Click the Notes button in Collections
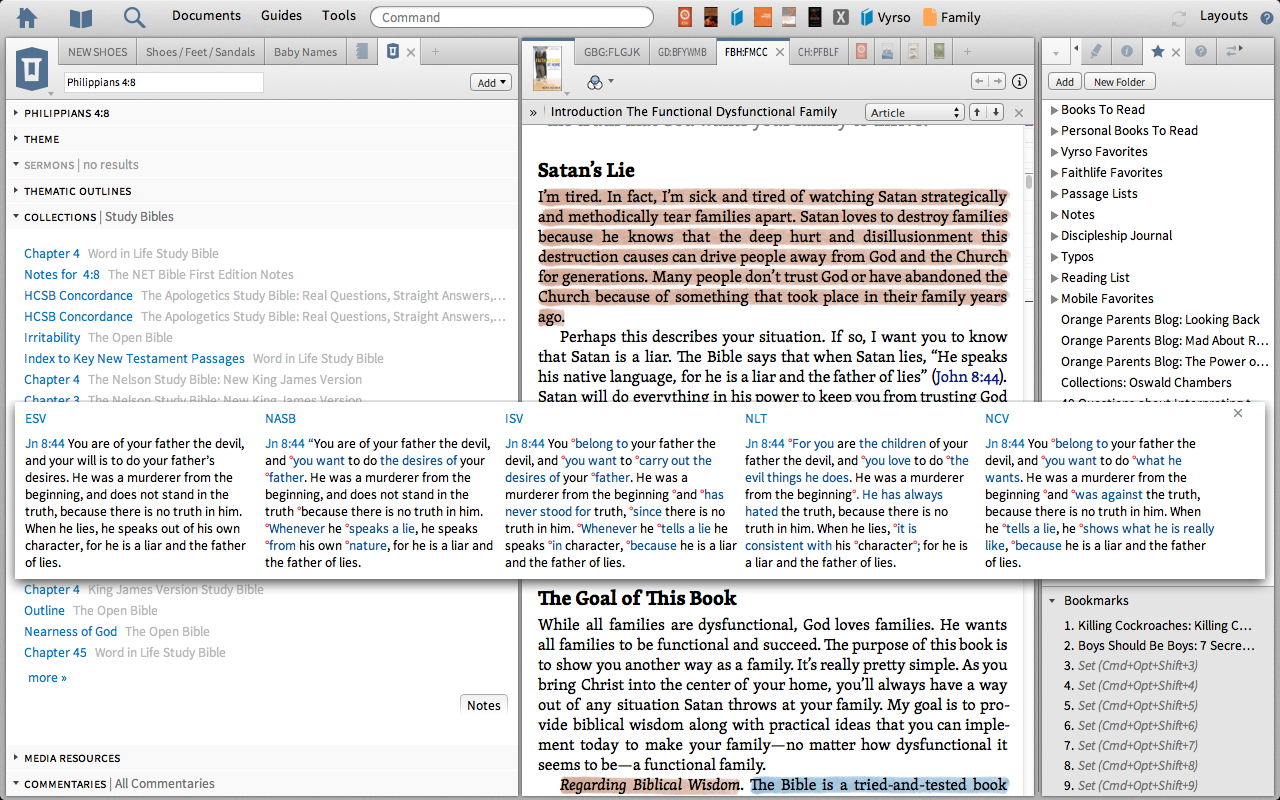The height and width of the screenshot is (800, 1280). pyautogui.click(x=484, y=705)
